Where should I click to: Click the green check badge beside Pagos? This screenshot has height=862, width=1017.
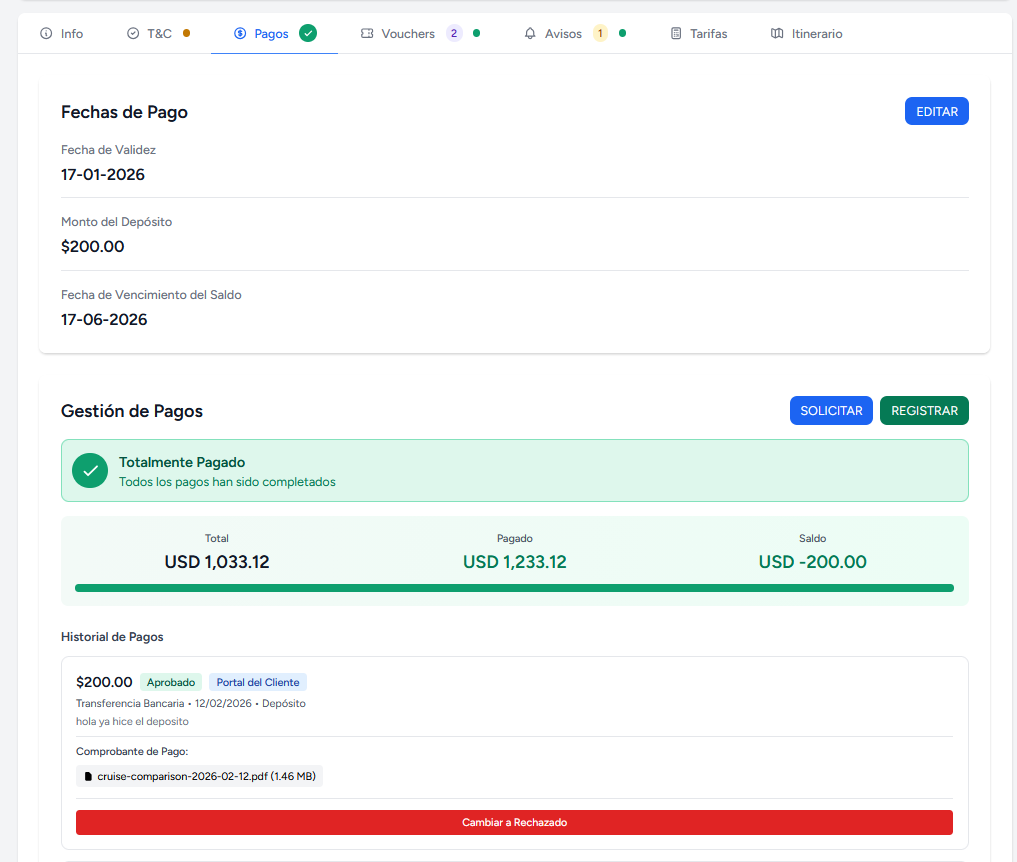(x=308, y=33)
